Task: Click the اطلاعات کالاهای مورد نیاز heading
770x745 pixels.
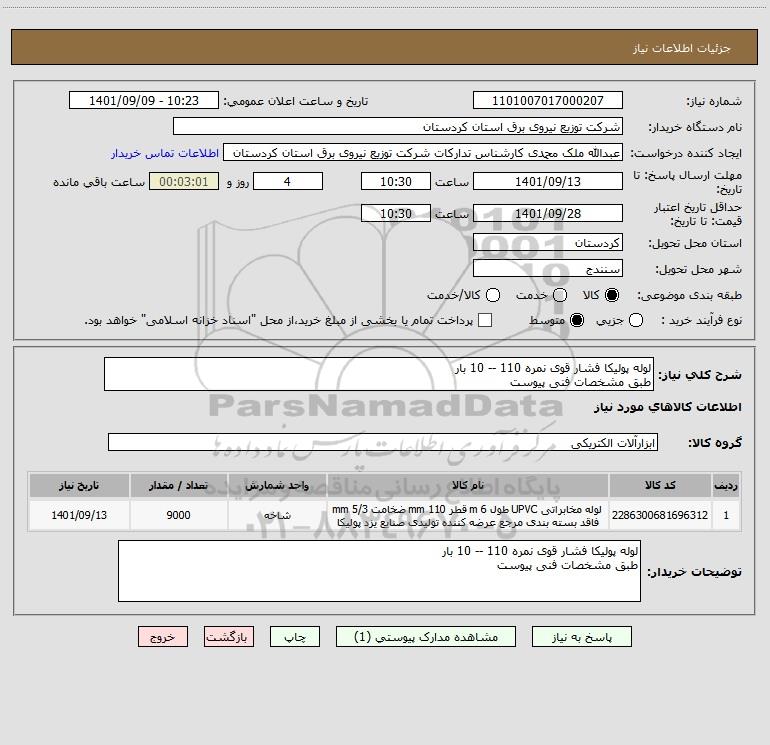Action: (667, 407)
